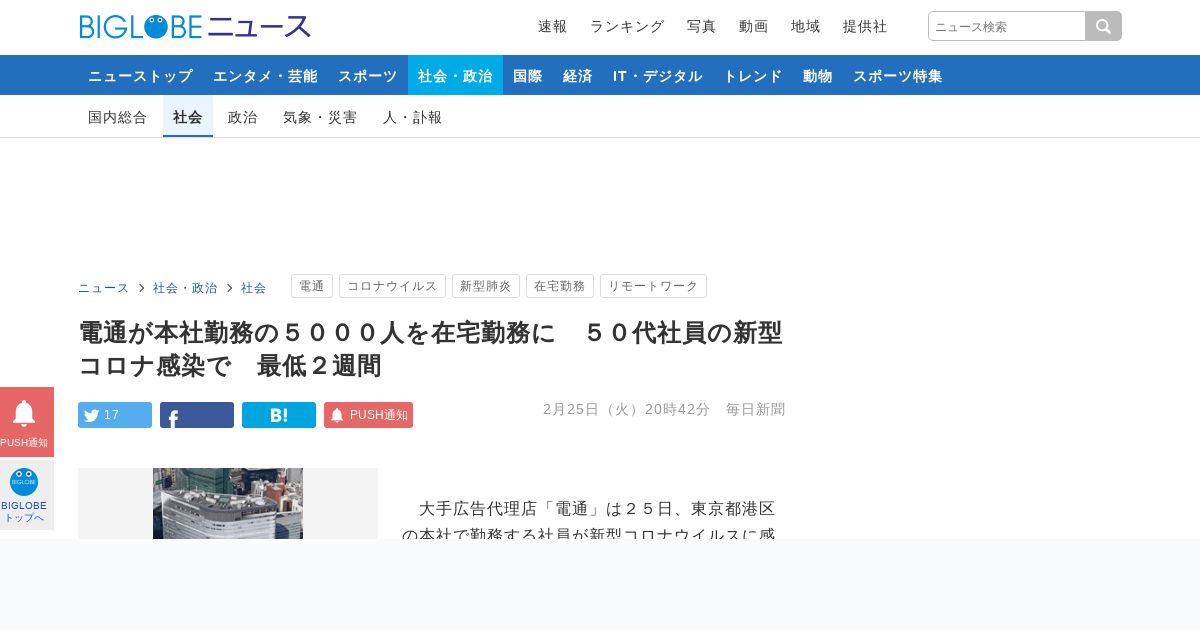Select エンタメ・芸能 navigation item
This screenshot has width=1200, height=630.
265,75
